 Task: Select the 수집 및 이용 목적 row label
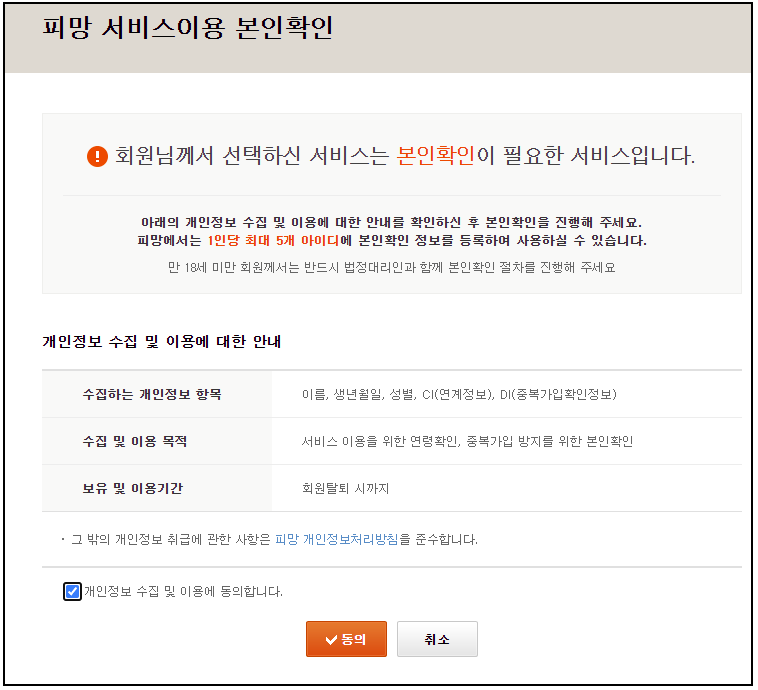pyautogui.click(x=135, y=441)
